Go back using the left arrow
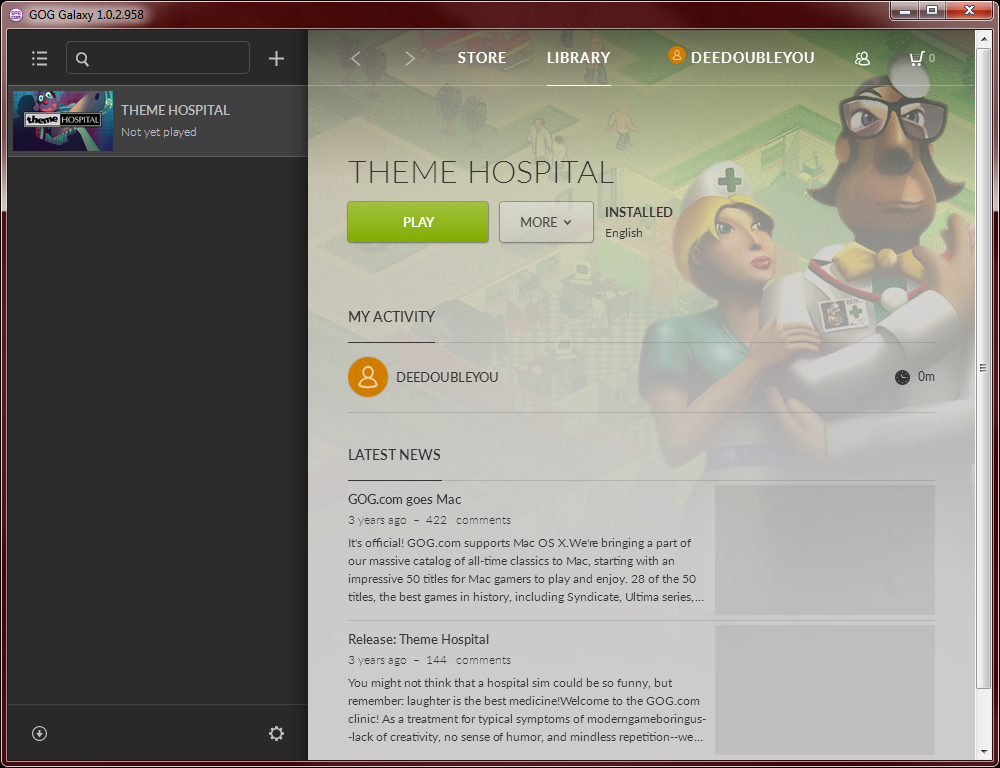 (x=356, y=58)
